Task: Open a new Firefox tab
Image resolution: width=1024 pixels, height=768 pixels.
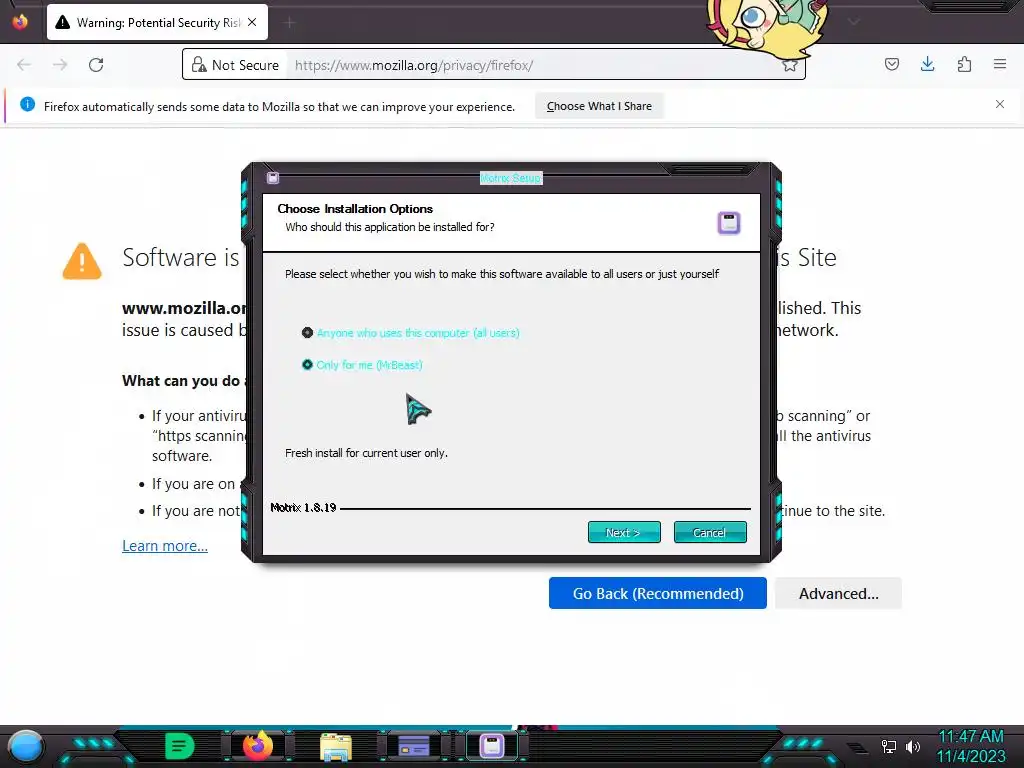Action: coord(289,23)
